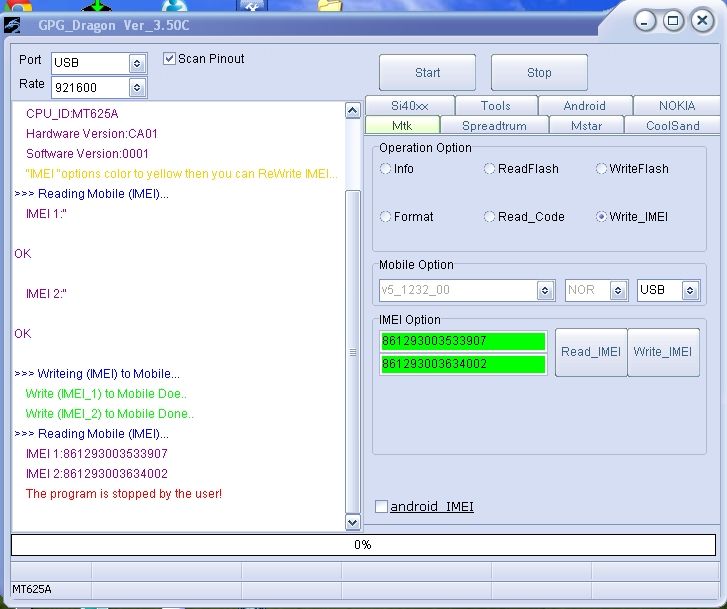Switch to the Spreadtrum tab

[x=494, y=126]
